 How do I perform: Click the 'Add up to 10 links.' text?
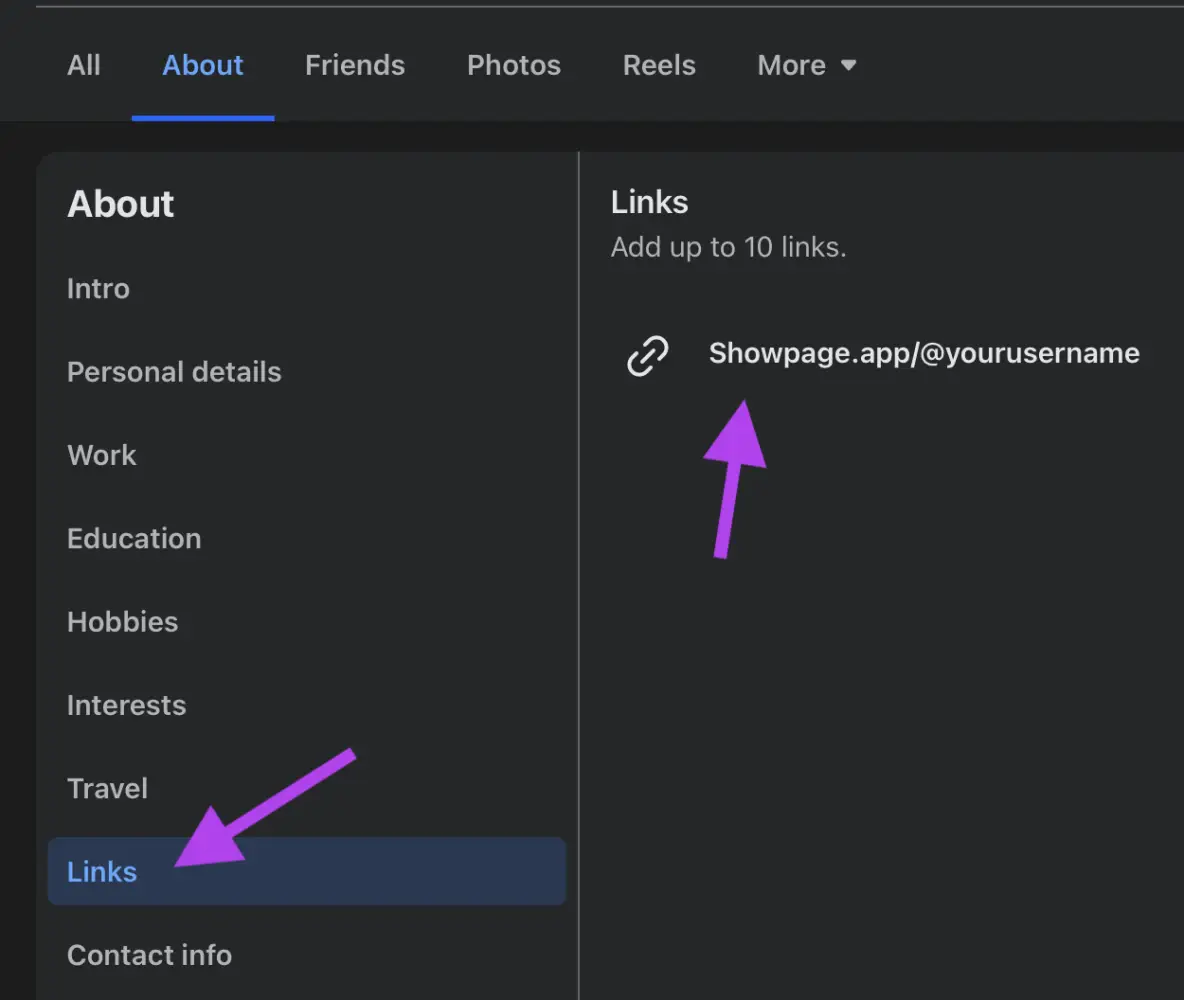[728, 247]
